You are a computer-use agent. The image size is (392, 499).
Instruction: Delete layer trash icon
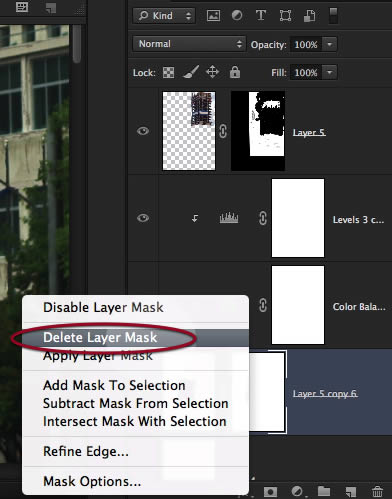pyautogui.click(x=377, y=491)
